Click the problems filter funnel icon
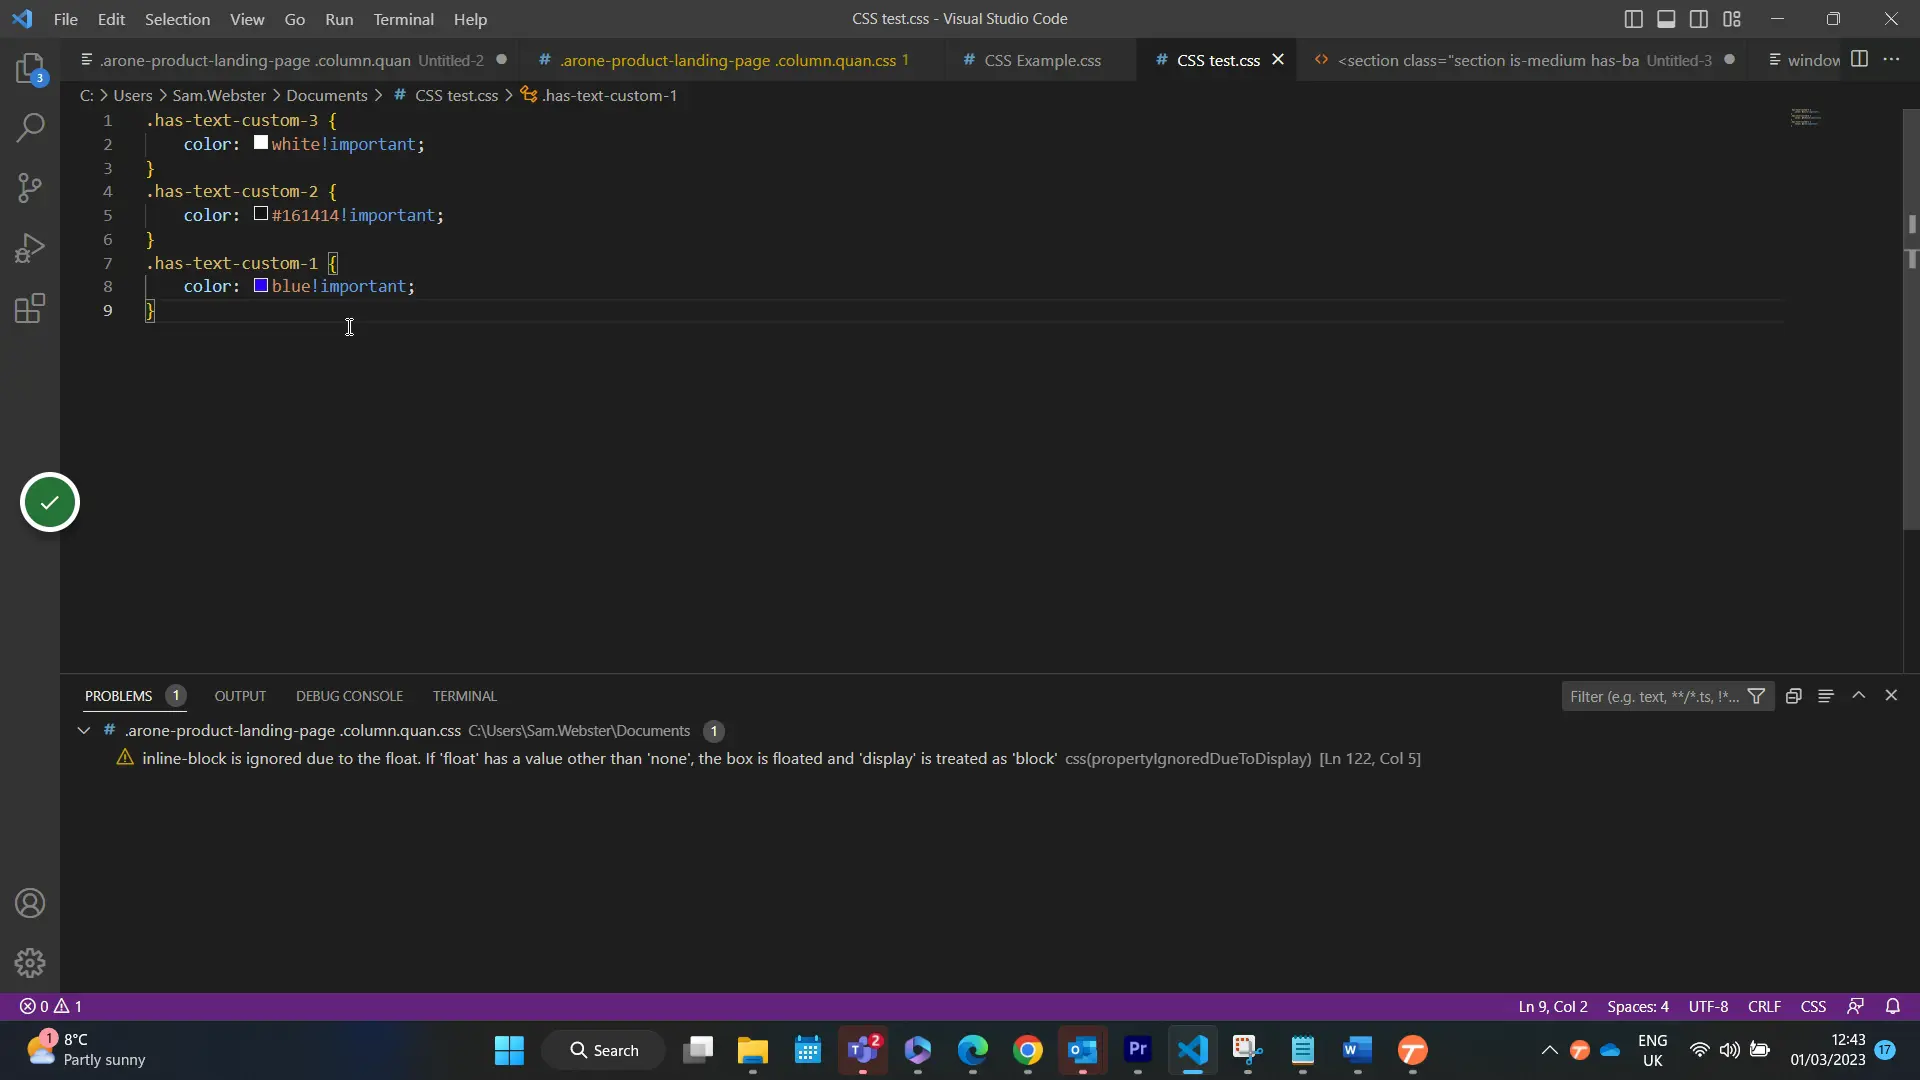Image resolution: width=1920 pixels, height=1080 pixels. point(1756,696)
